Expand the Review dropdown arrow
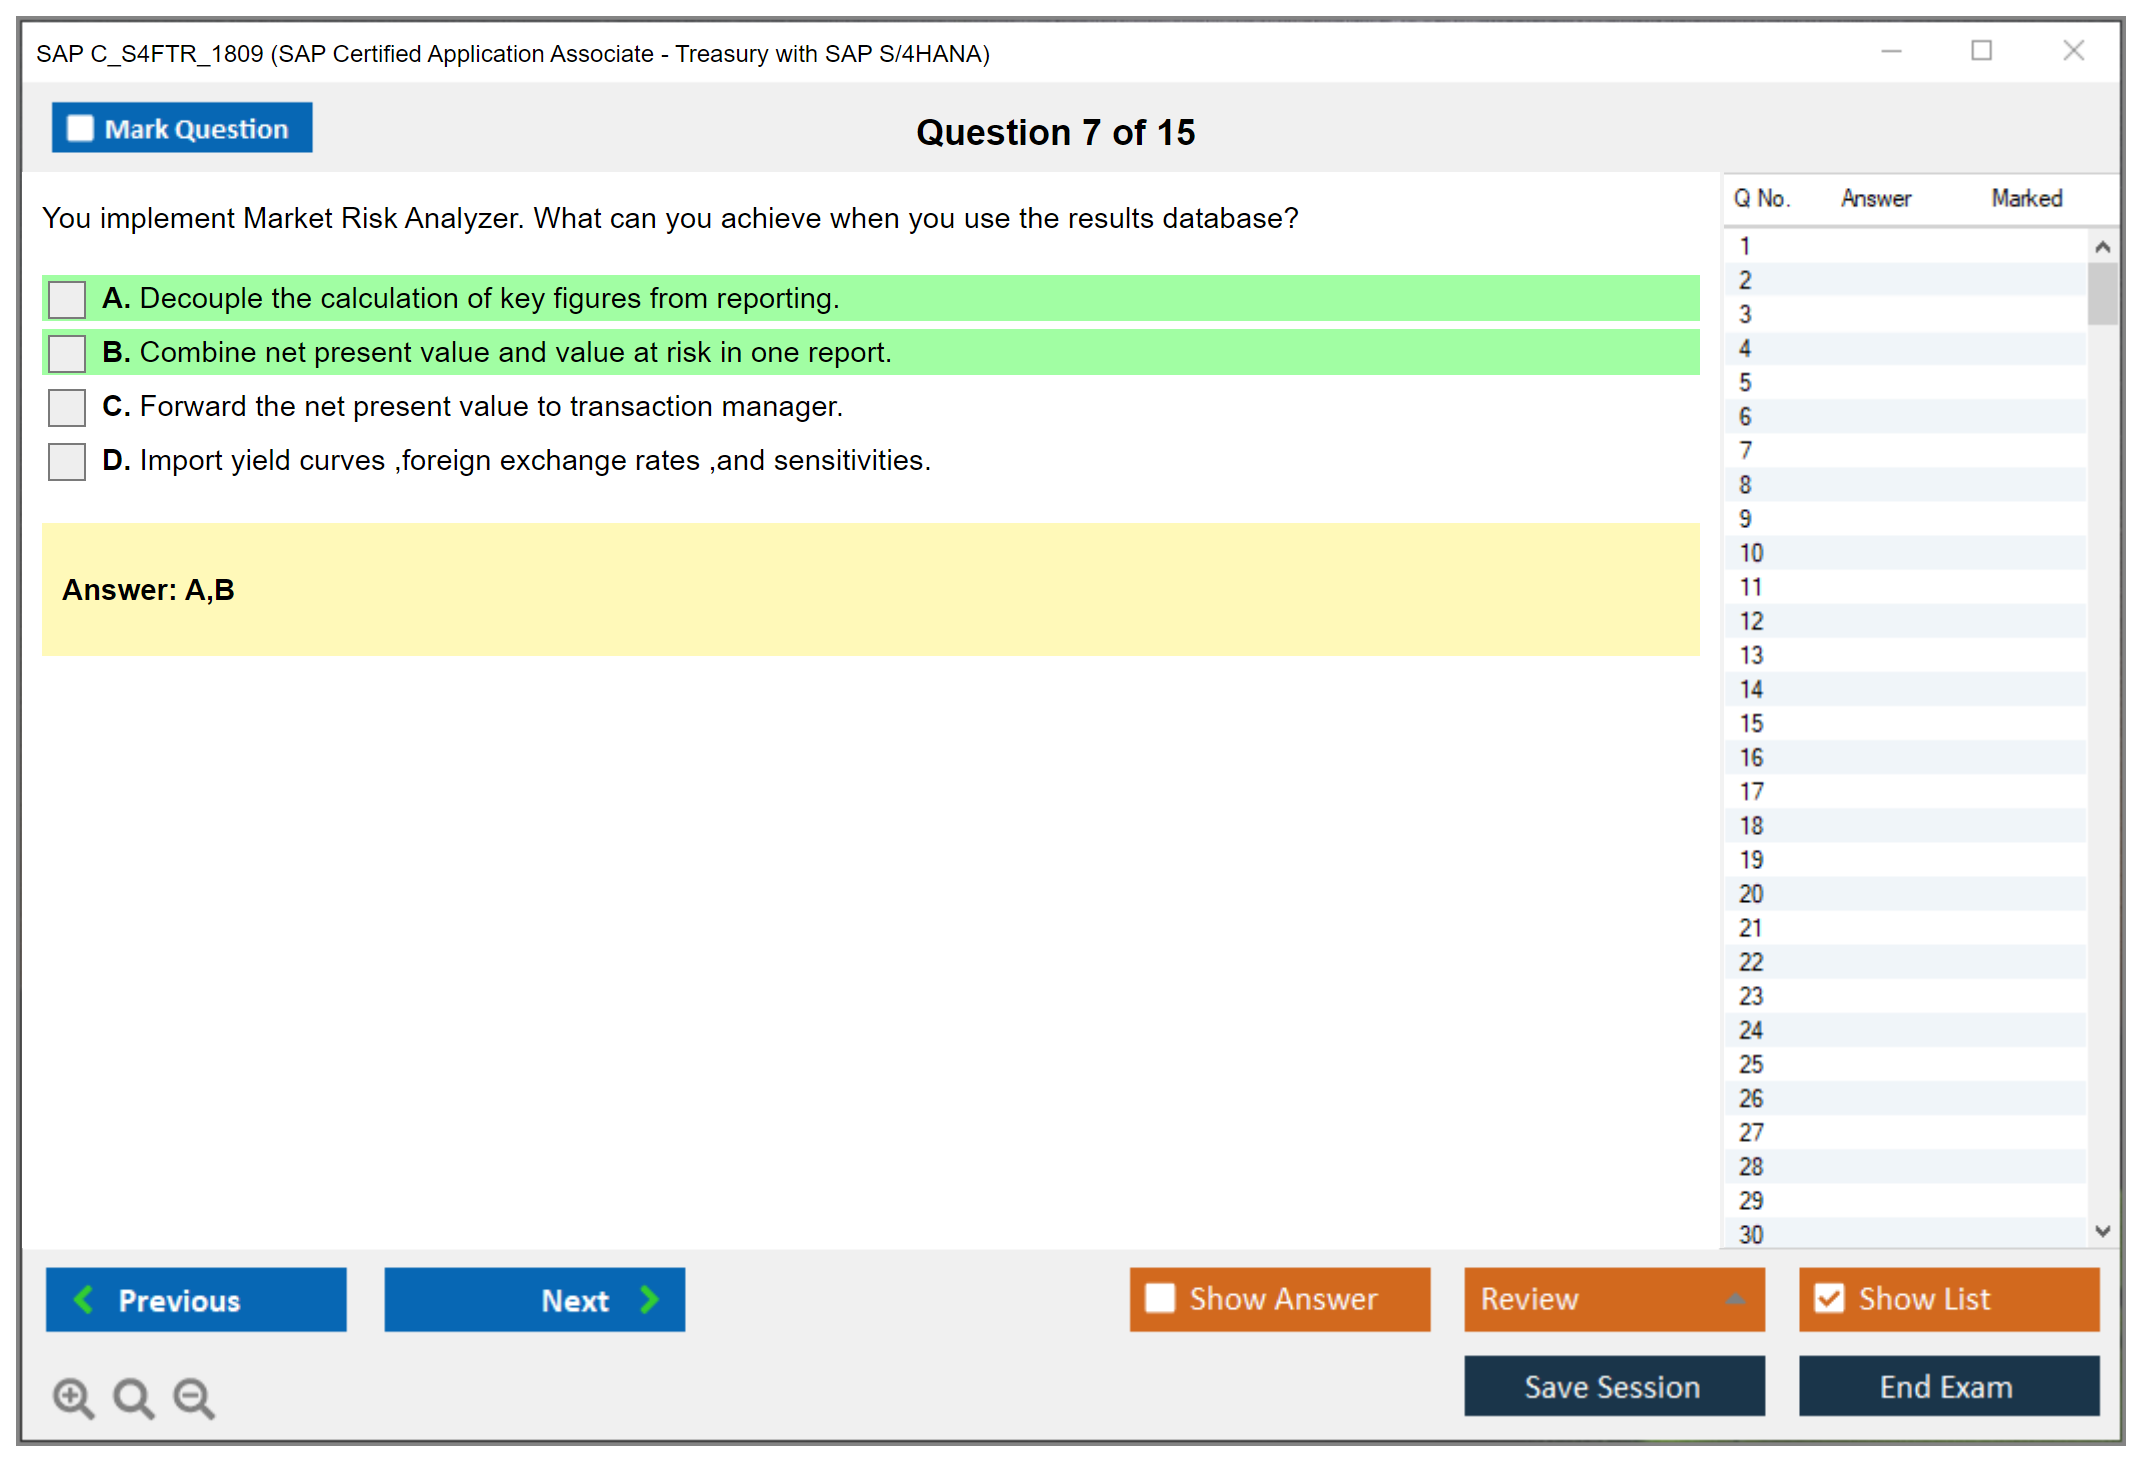This screenshot has width=2150, height=1470. tap(1735, 1299)
